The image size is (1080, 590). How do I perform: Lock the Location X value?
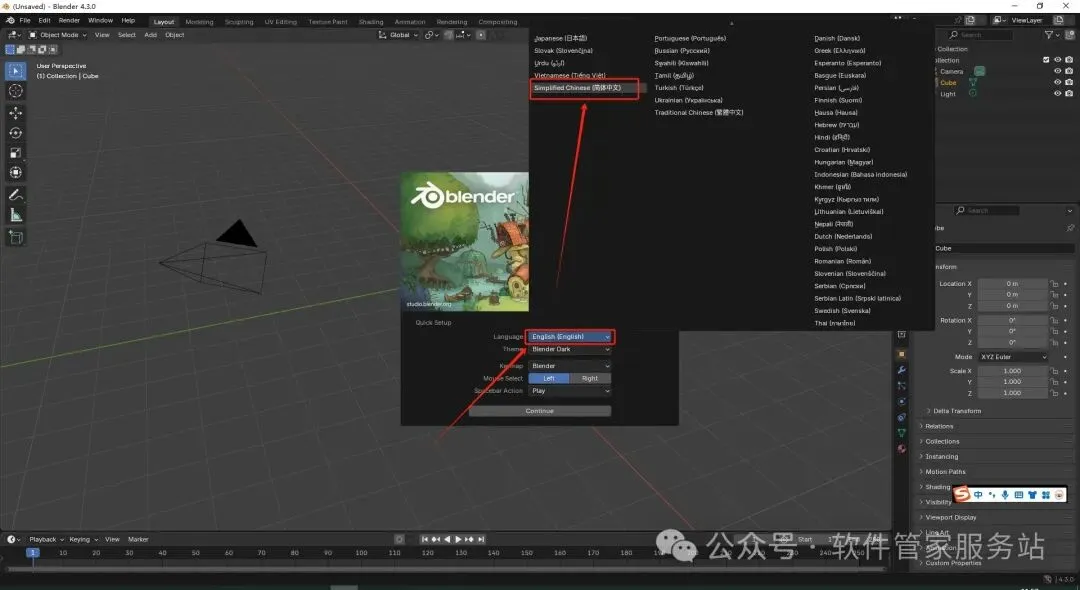click(x=1054, y=284)
